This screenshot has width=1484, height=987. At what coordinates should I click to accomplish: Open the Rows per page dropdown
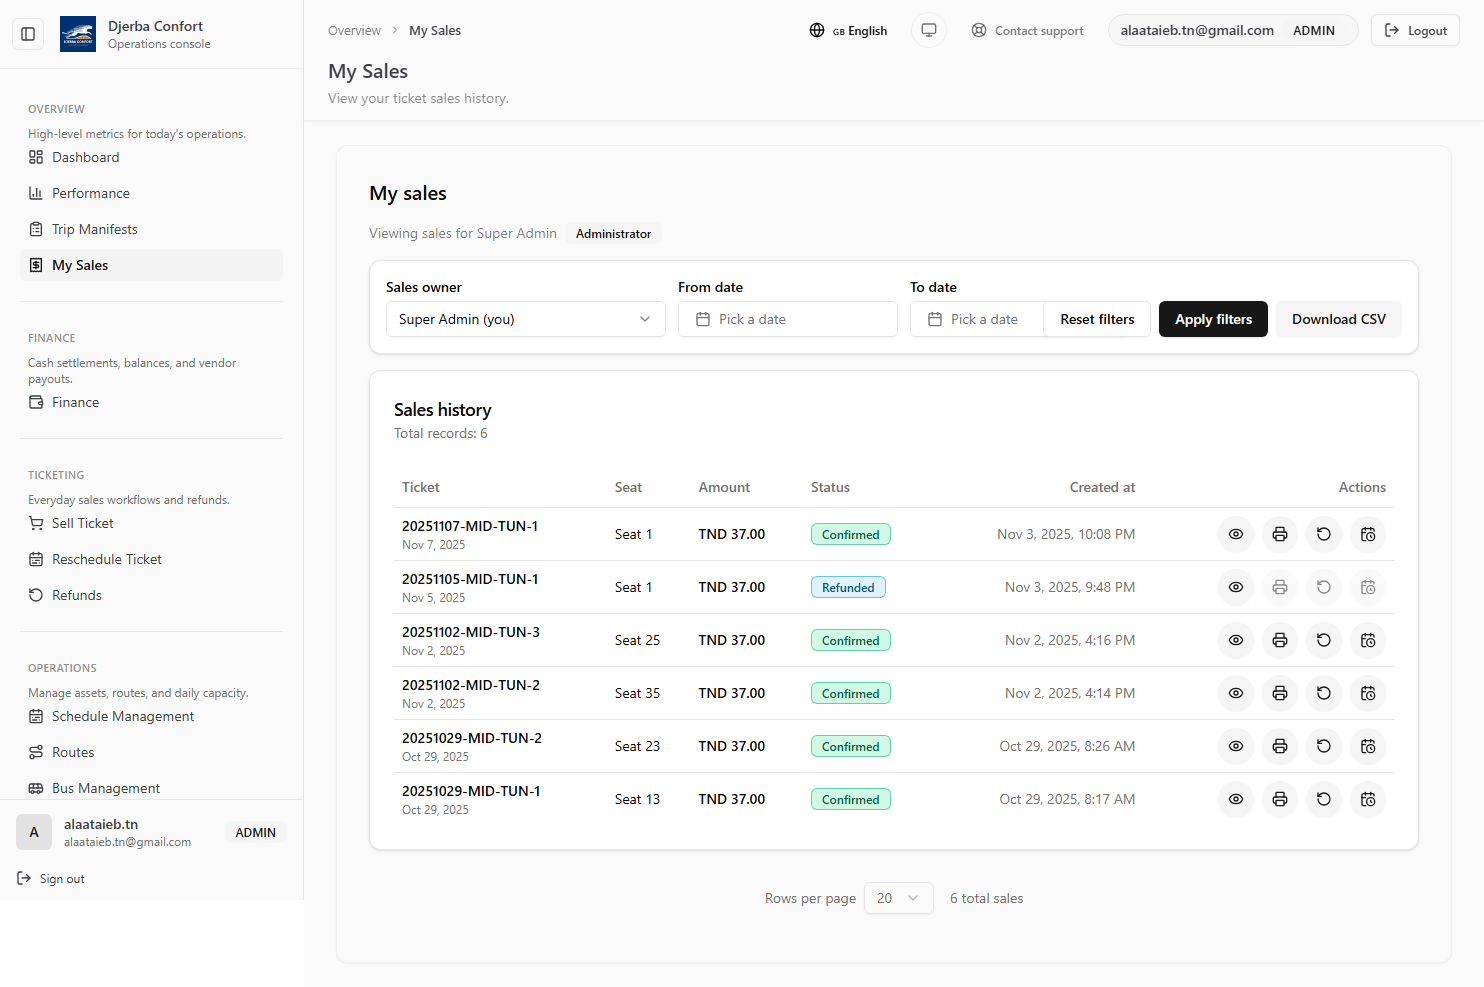[x=899, y=898]
